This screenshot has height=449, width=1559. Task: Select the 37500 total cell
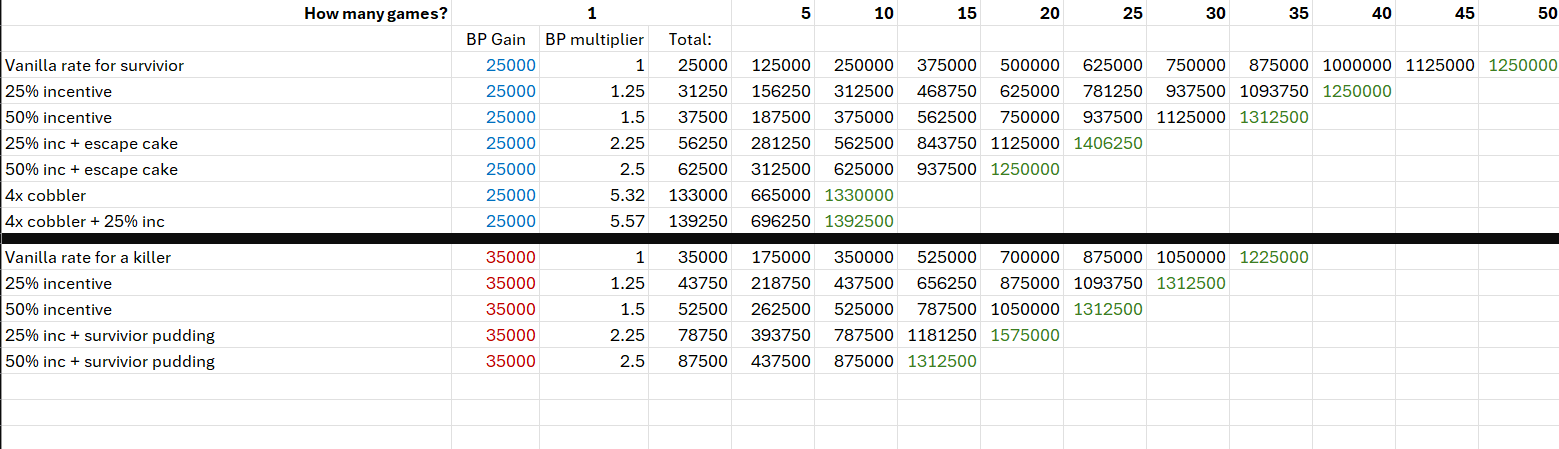690,117
